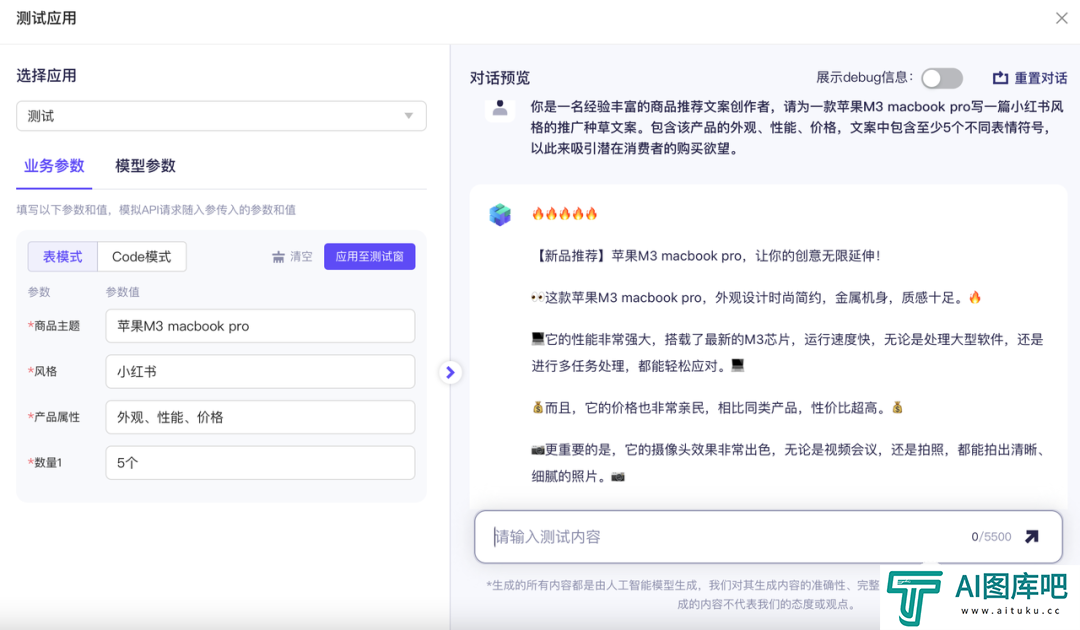The image size is (1080, 630).
Task: Click the 对话预览 heading text
Action: tap(499, 78)
